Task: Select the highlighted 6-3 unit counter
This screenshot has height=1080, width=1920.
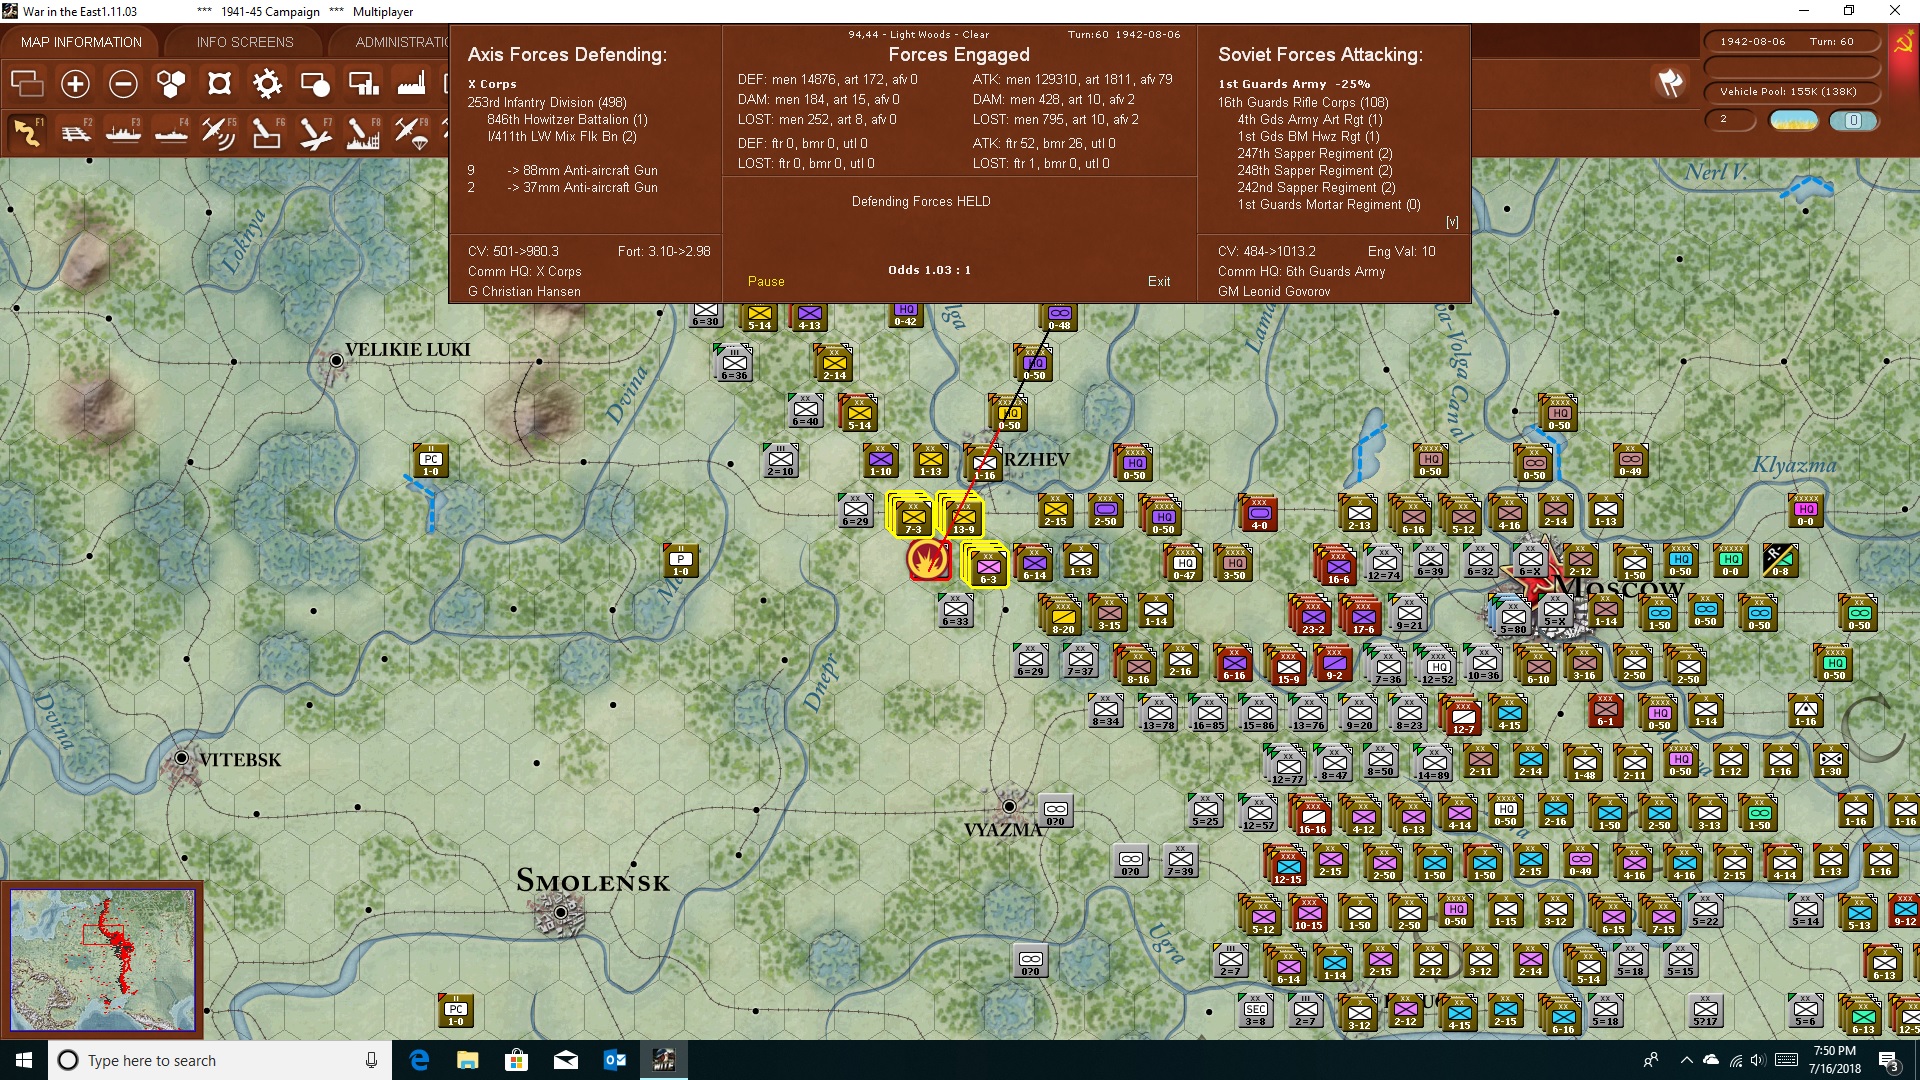Action: coord(988,566)
